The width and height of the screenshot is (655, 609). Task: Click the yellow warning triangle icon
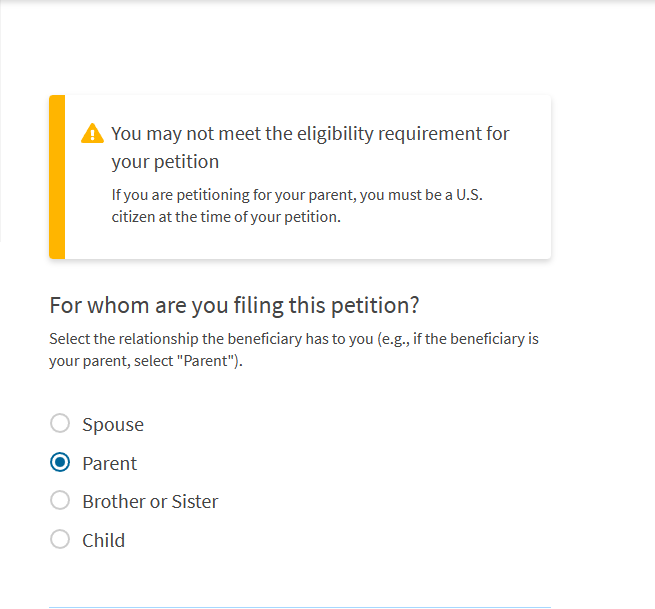click(x=92, y=133)
